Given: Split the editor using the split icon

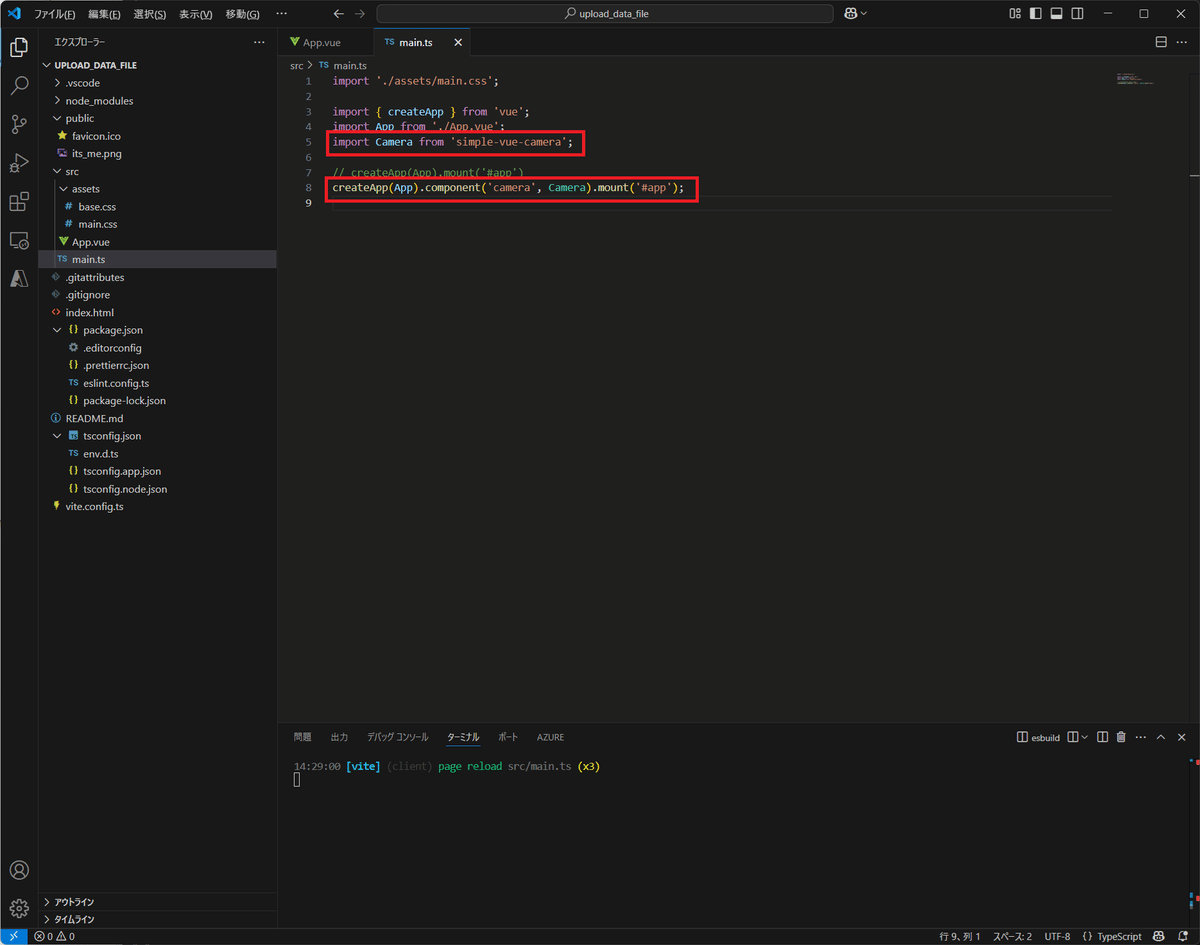Looking at the screenshot, I should click(1160, 42).
